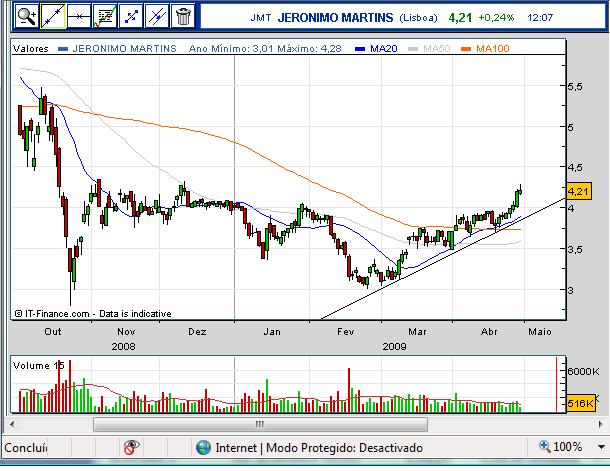The image size is (610, 471).
Task: Click the yellow 516K volume label
Action: [581, 403]
